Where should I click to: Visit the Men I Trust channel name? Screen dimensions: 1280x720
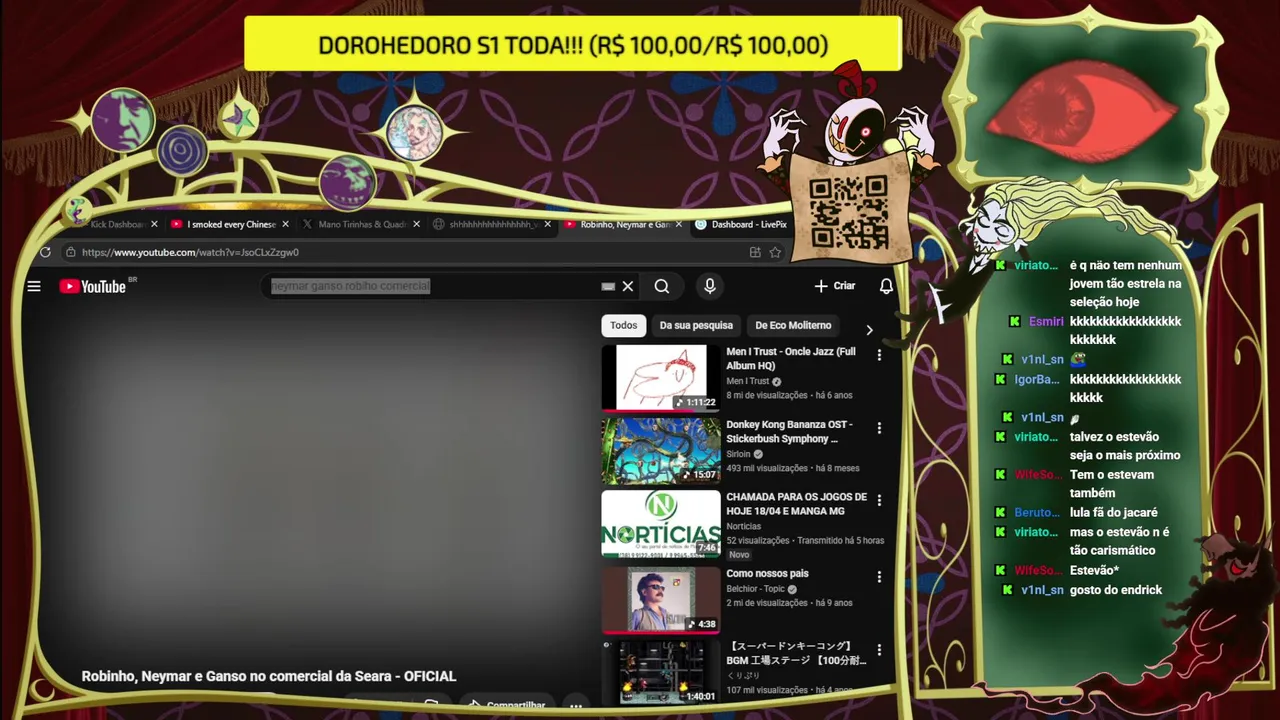coord(748,381)
